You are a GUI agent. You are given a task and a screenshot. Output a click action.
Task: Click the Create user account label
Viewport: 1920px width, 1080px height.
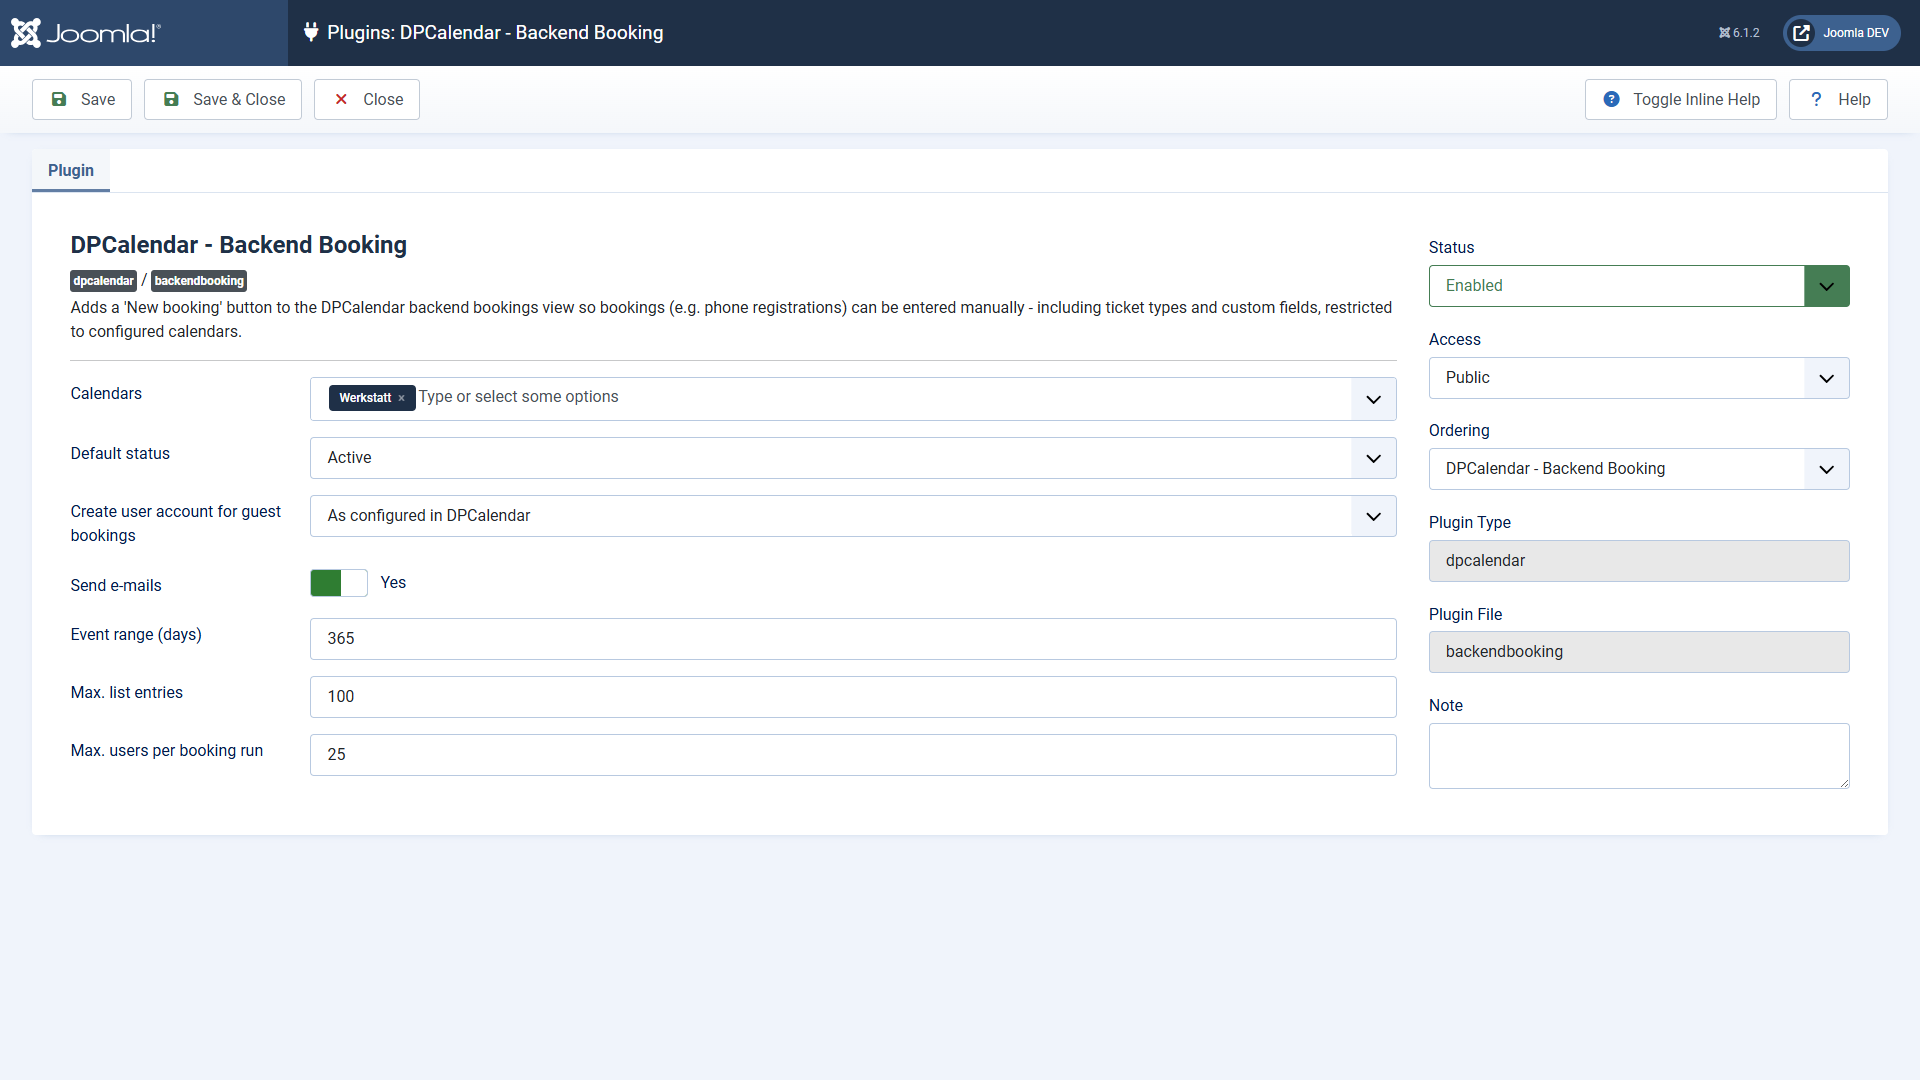coord(176,524)
